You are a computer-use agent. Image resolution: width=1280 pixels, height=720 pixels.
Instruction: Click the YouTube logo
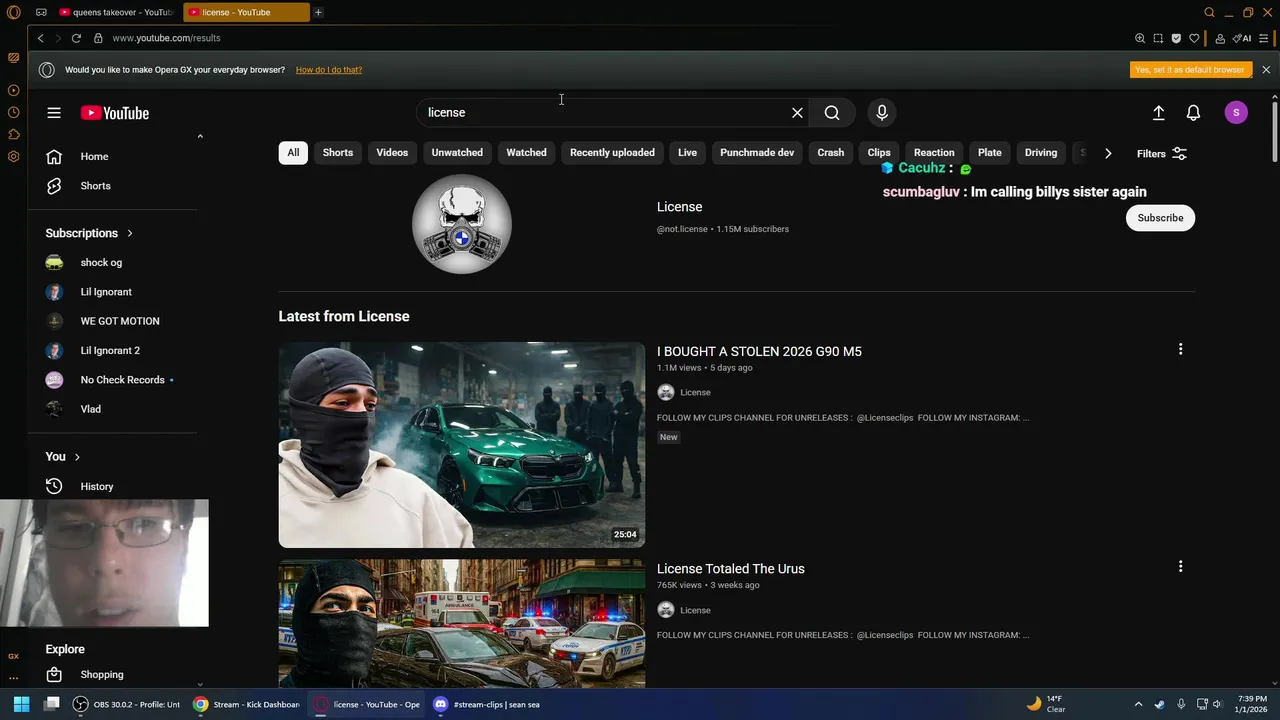(x=115, y=113)
